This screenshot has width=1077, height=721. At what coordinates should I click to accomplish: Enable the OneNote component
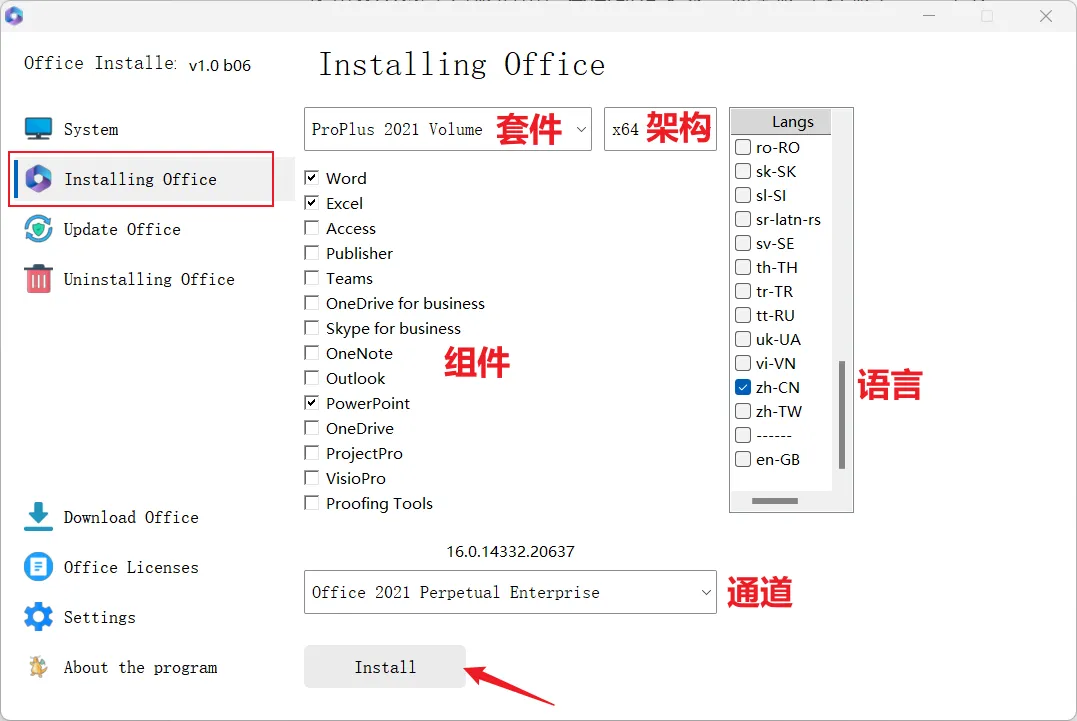tap(311, 353)
